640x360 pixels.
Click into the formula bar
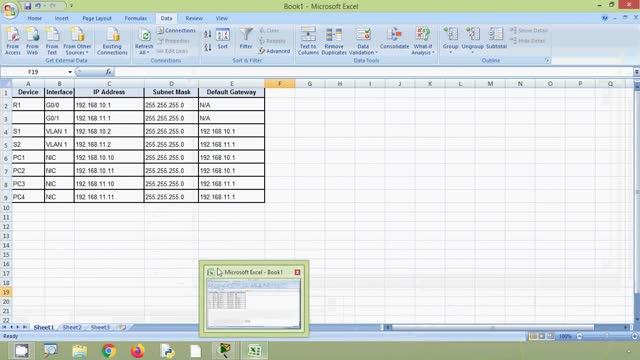point(373,72)
